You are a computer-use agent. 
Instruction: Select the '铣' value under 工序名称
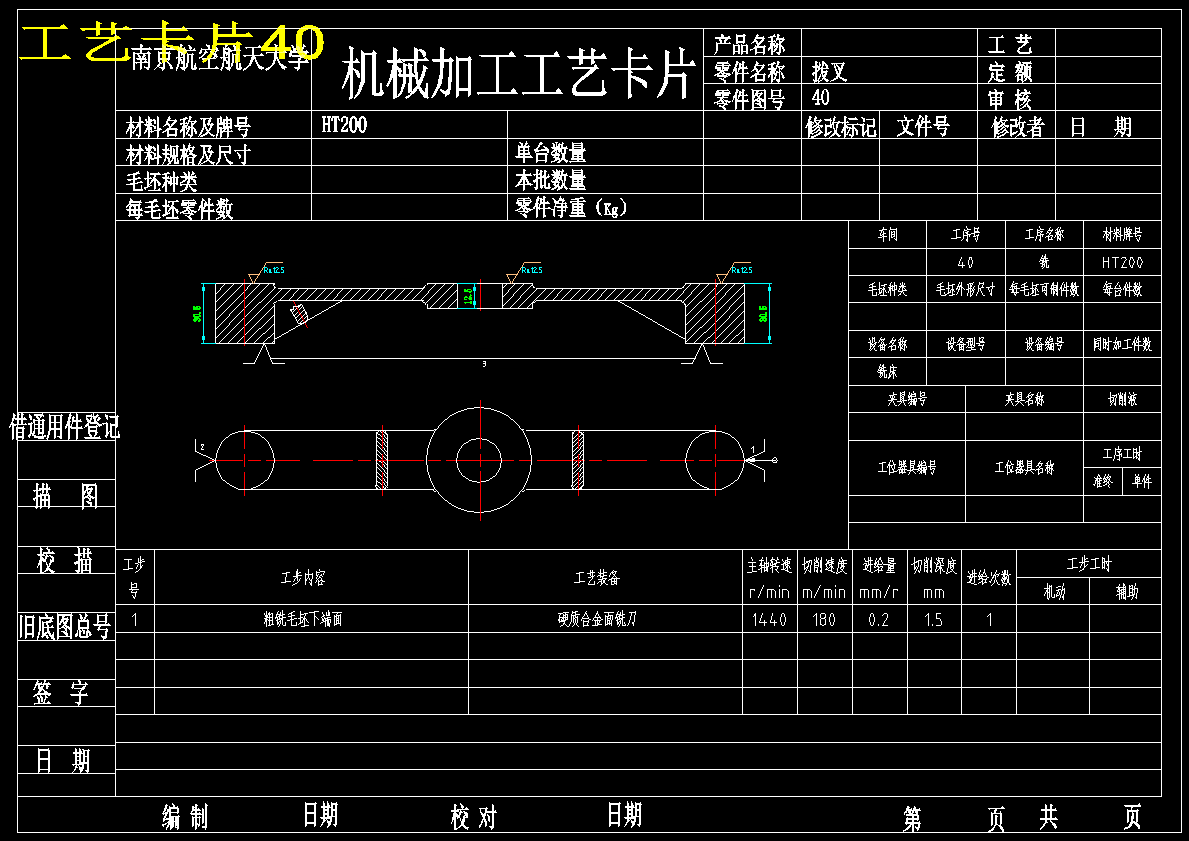coord(1044,262)
